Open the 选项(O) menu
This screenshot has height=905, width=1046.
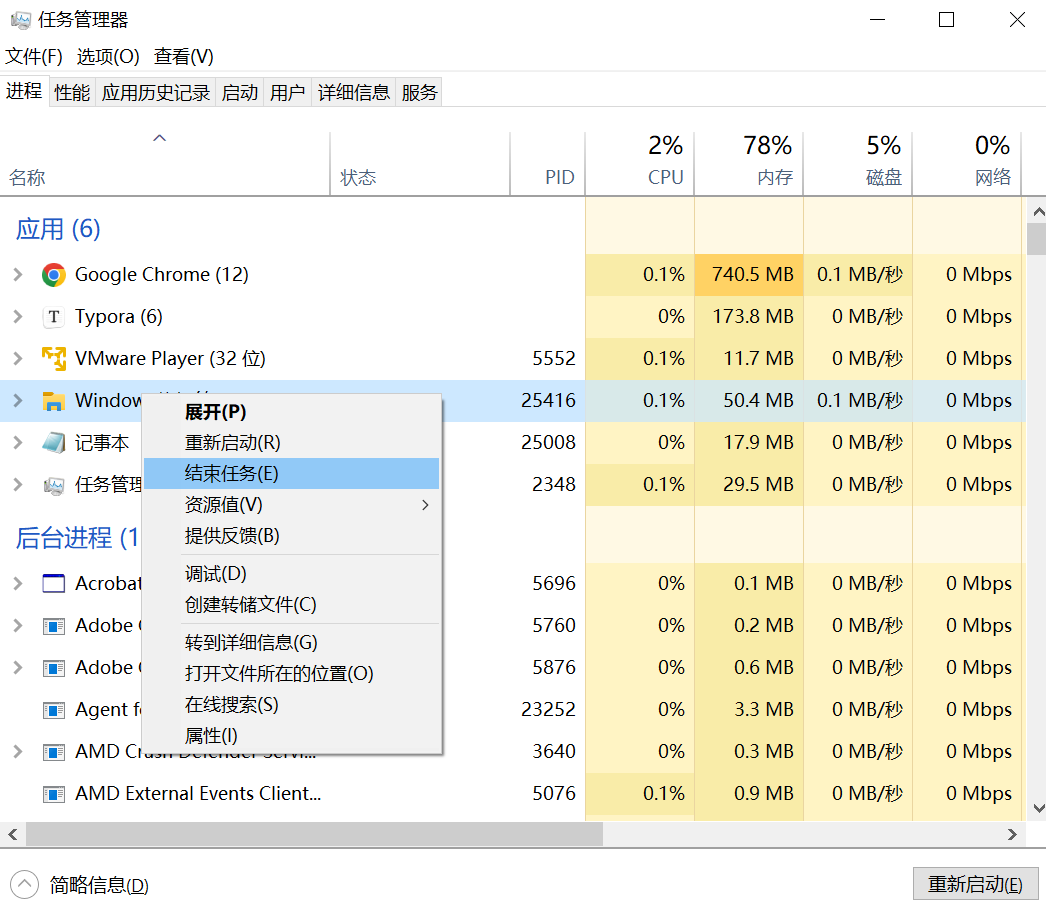108,57
